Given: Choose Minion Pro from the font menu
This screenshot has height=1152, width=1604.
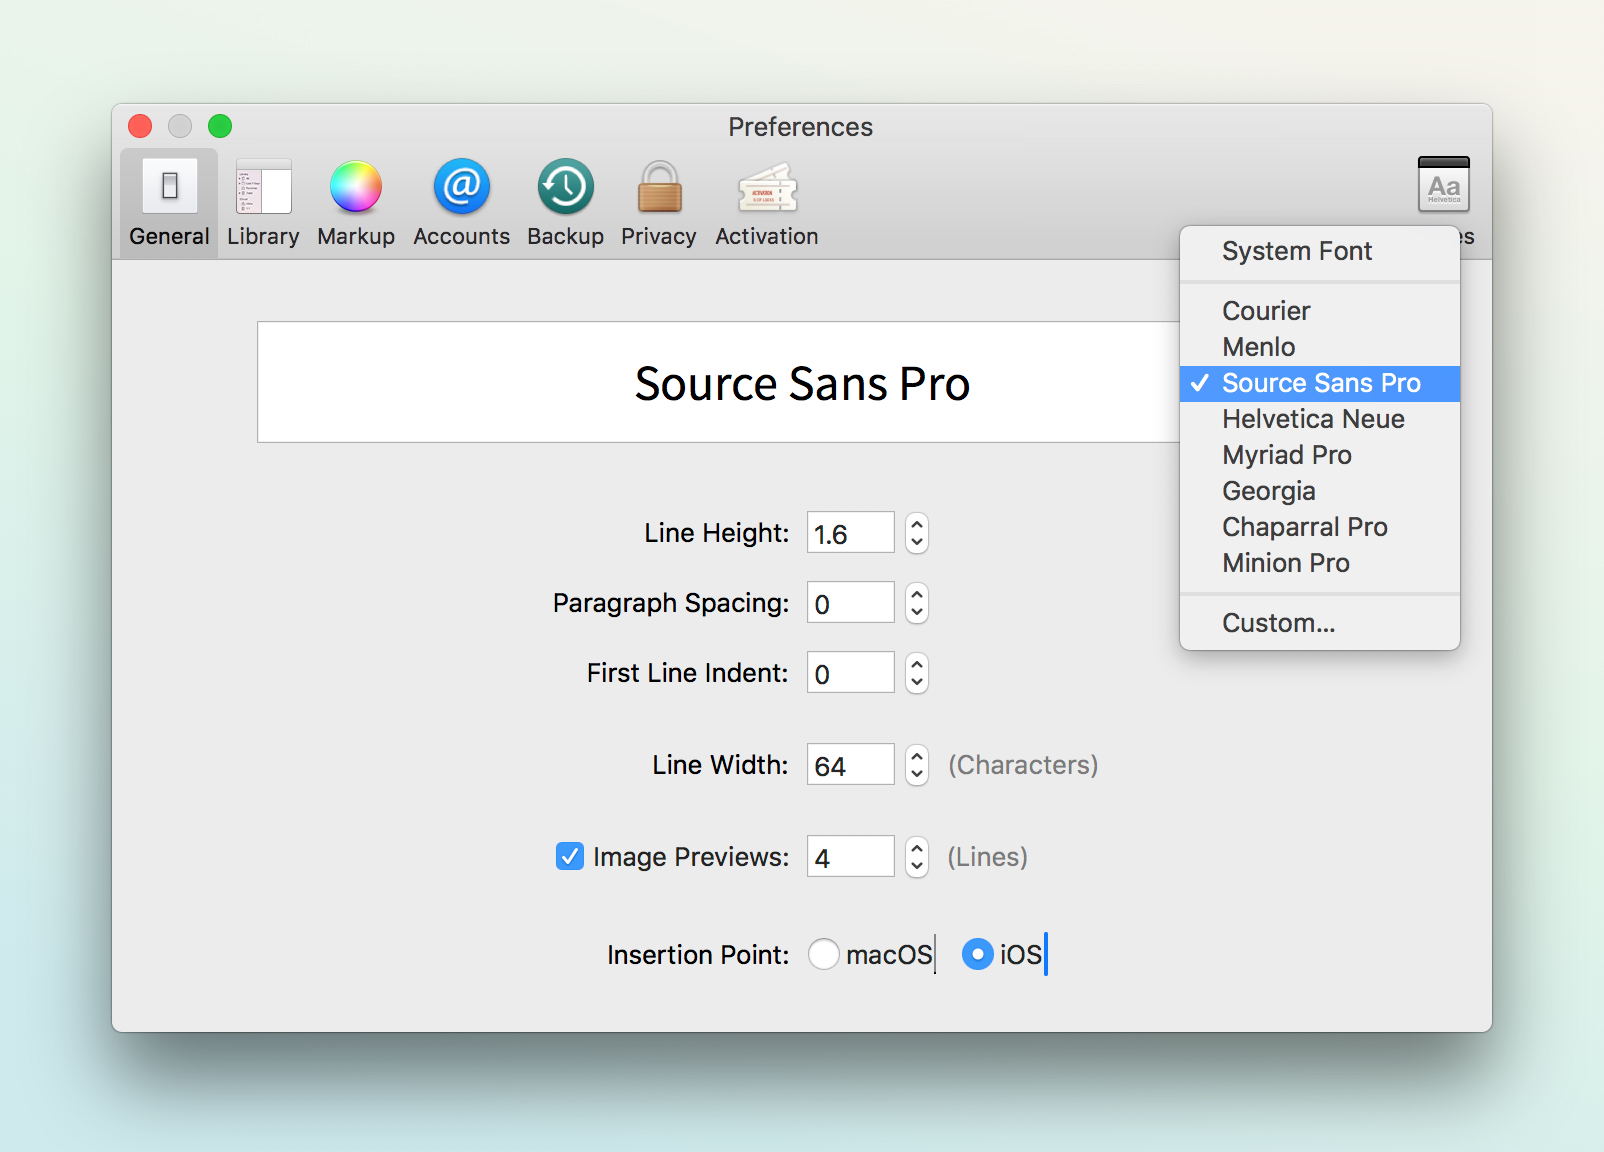Looking at the screenshot, I should coord(1320,563).
